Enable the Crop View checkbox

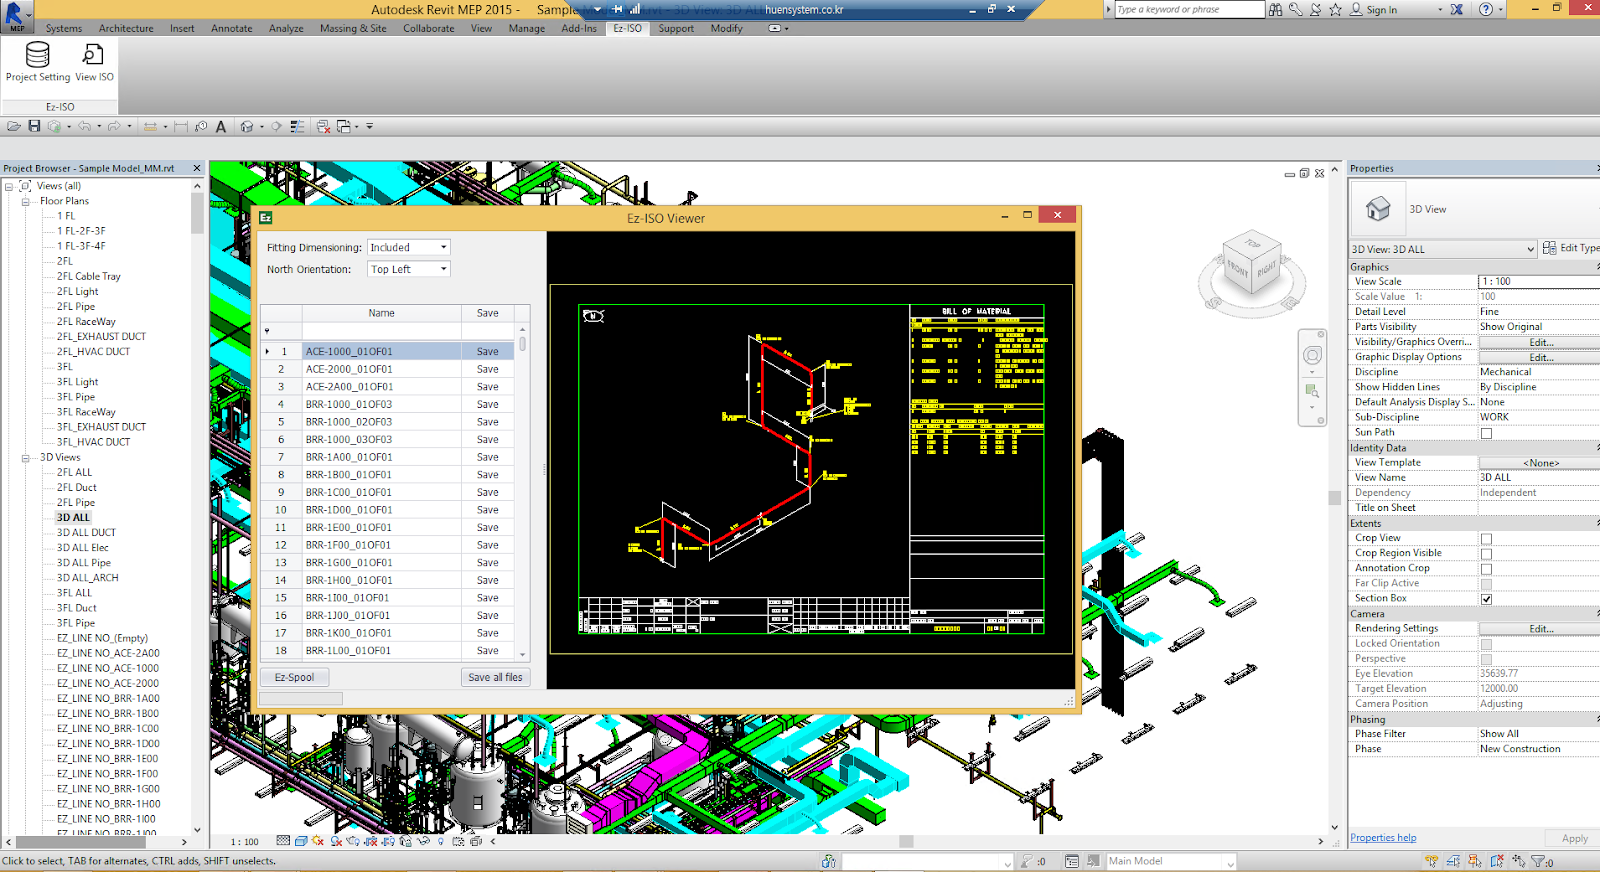click(x=1486, y=539)
